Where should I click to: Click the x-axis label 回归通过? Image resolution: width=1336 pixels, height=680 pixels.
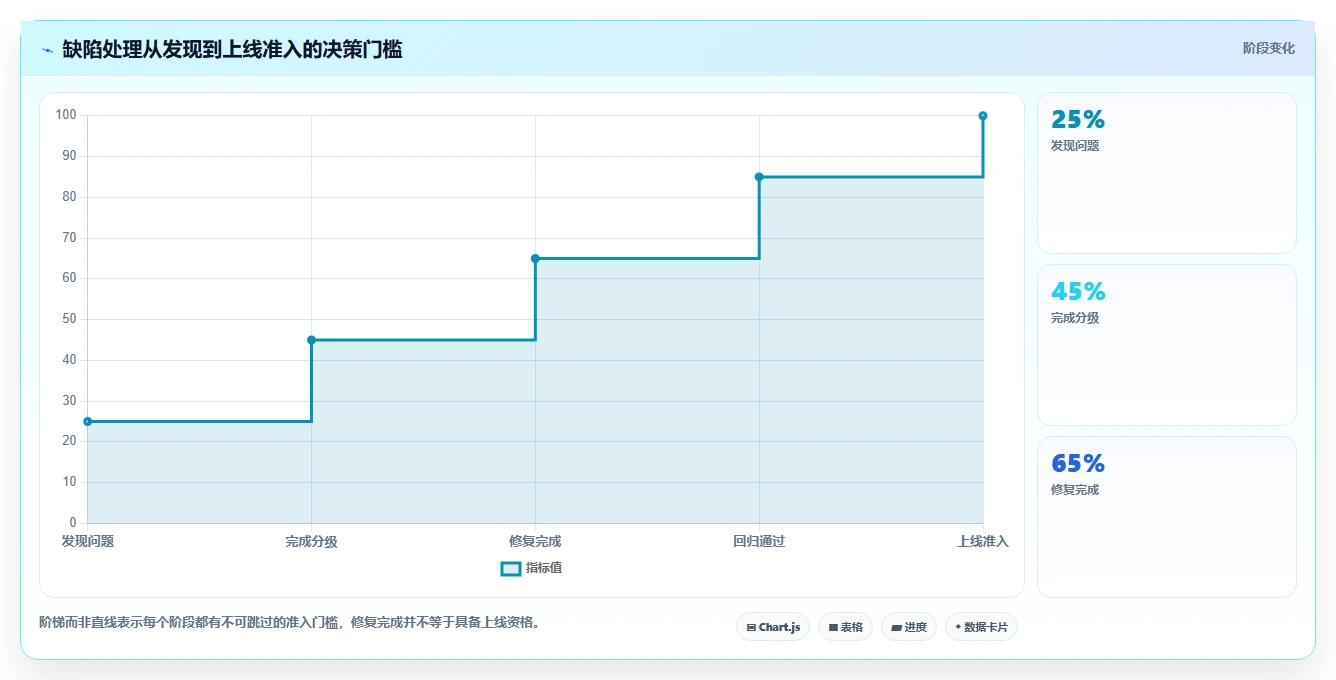759,542
